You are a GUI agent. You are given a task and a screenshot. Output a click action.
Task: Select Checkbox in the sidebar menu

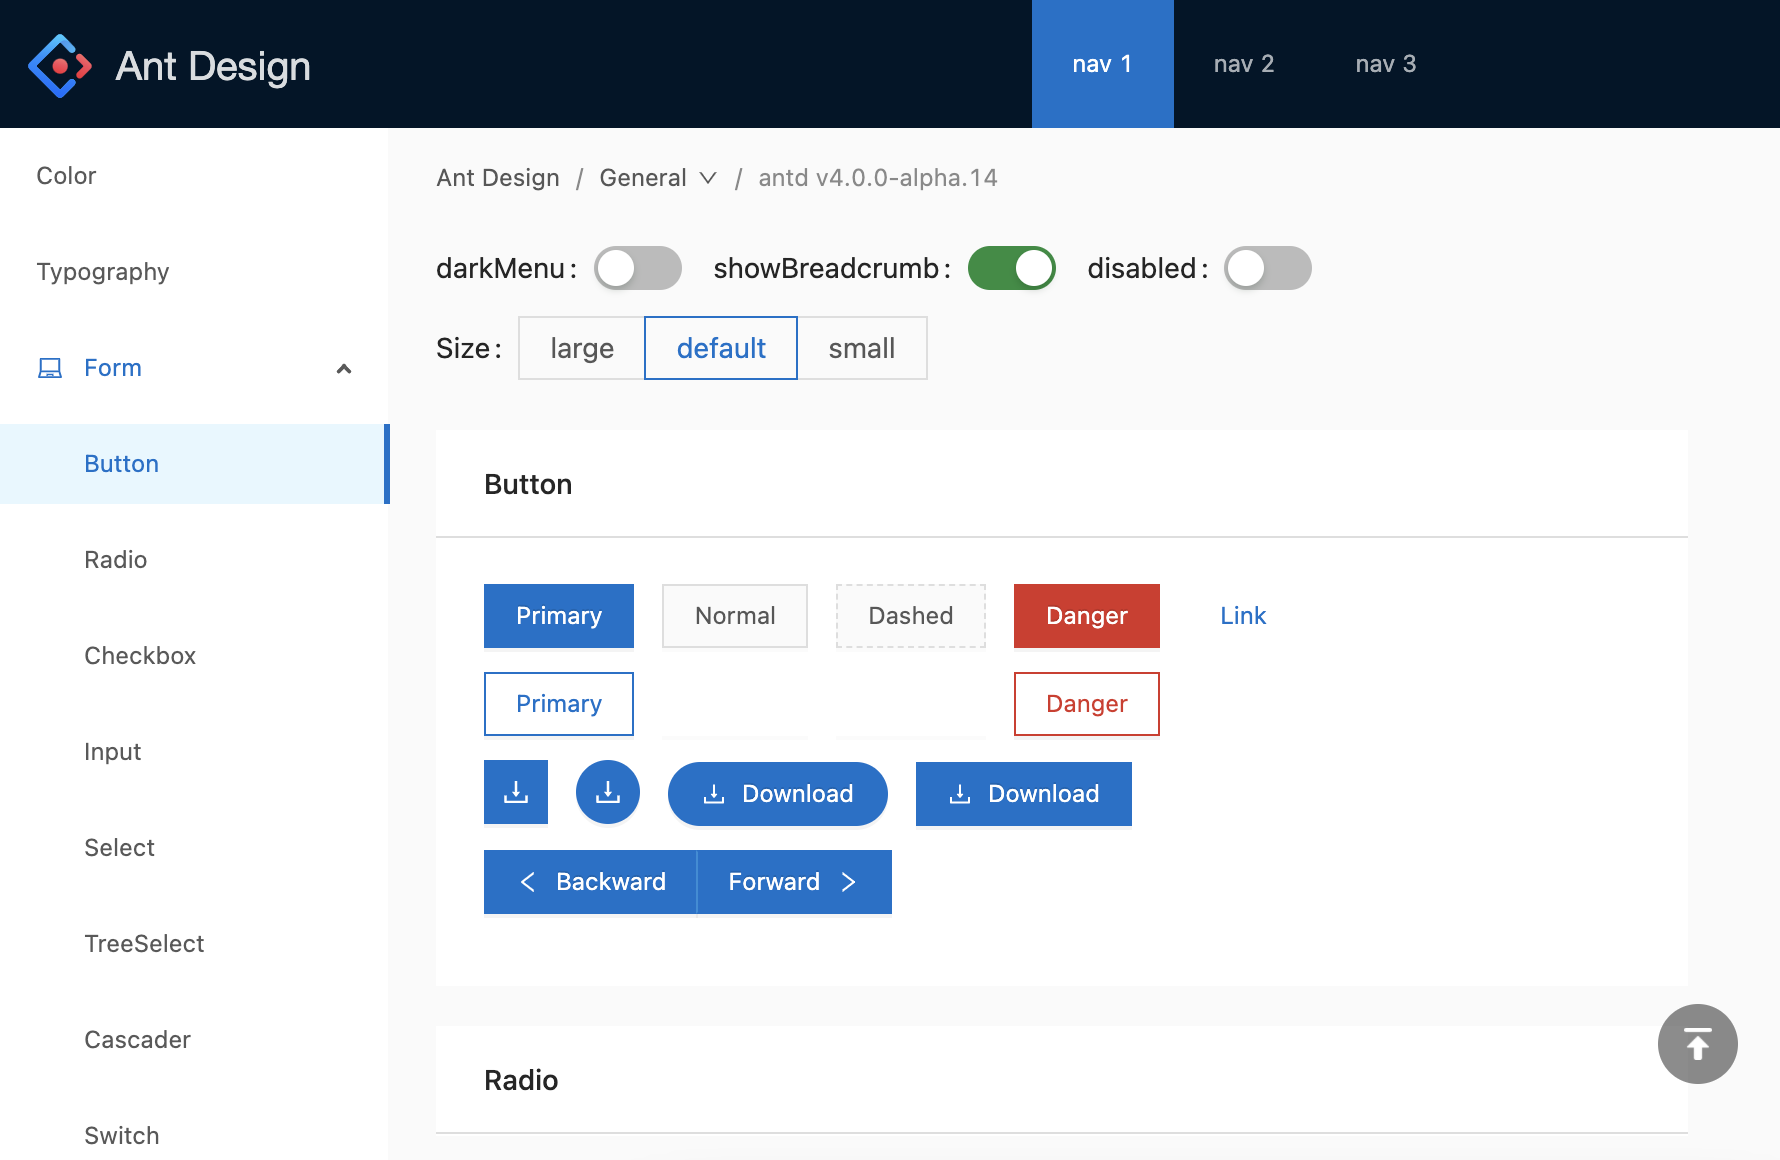coord(194,656)
